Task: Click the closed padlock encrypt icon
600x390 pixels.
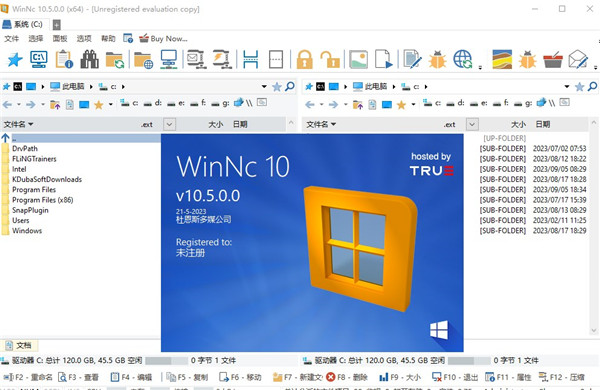Action: pos(305,59)
